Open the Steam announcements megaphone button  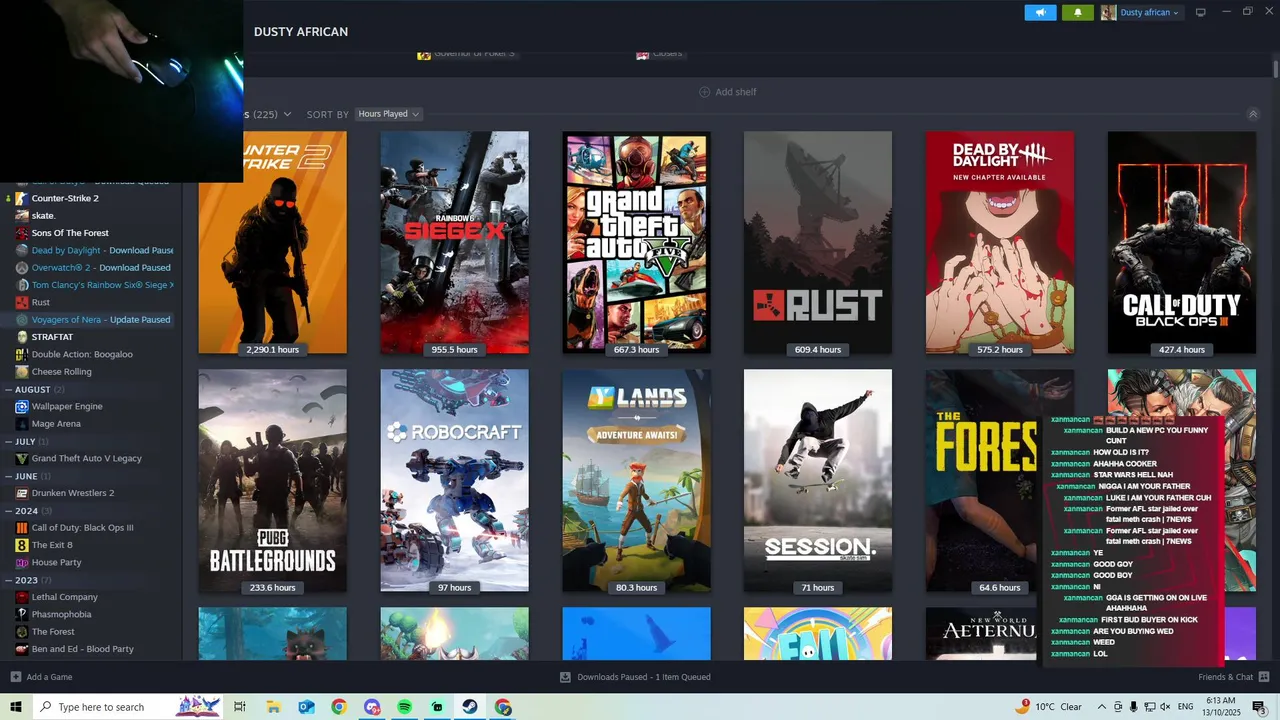coord(1040,12)
